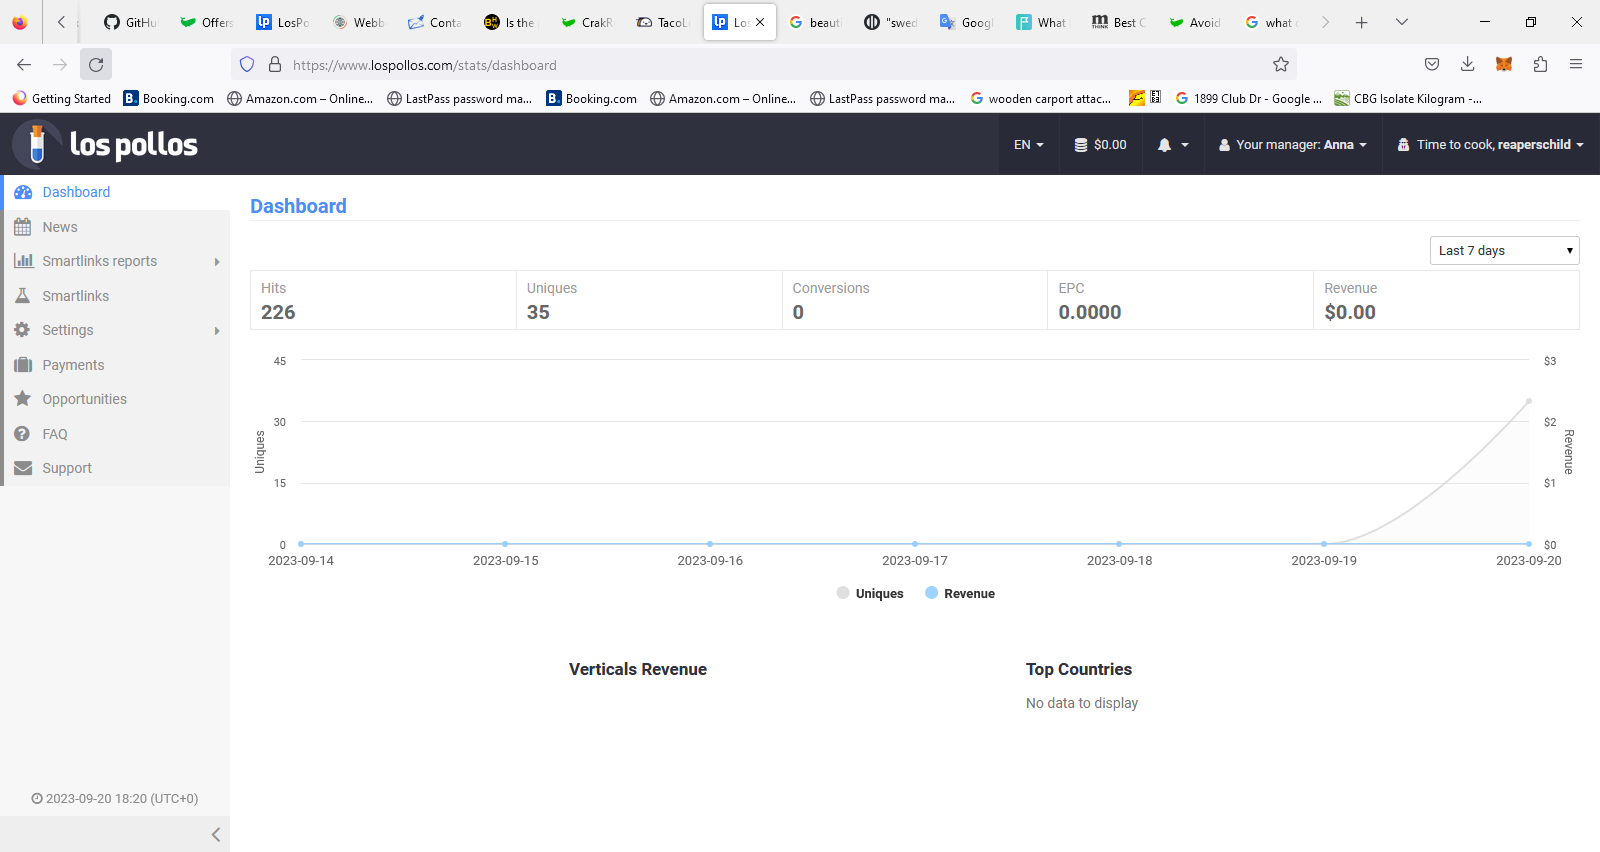Switch to the Taco browser tab
Screen dimensions: 1600x852
tap(663, 22)
